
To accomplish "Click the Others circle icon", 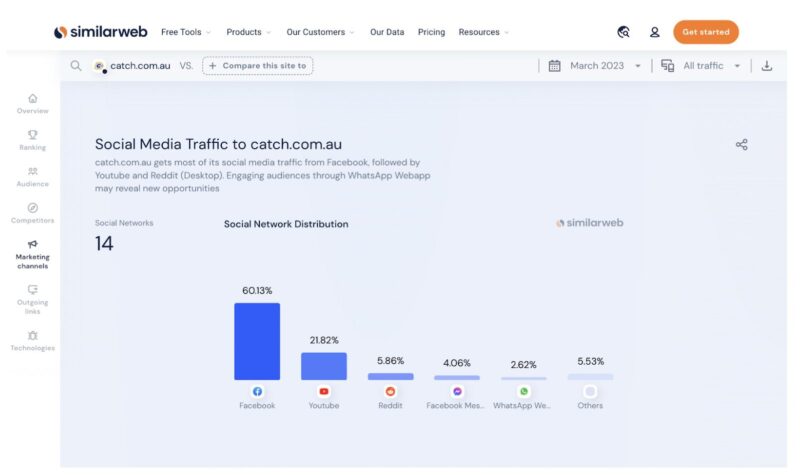I will coord(590,391).
